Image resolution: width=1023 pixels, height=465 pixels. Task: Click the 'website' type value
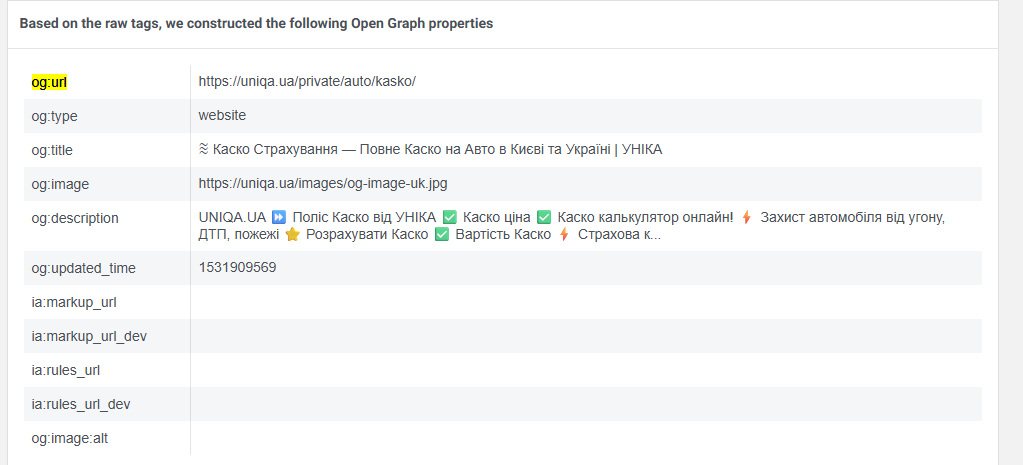(222, 115)
